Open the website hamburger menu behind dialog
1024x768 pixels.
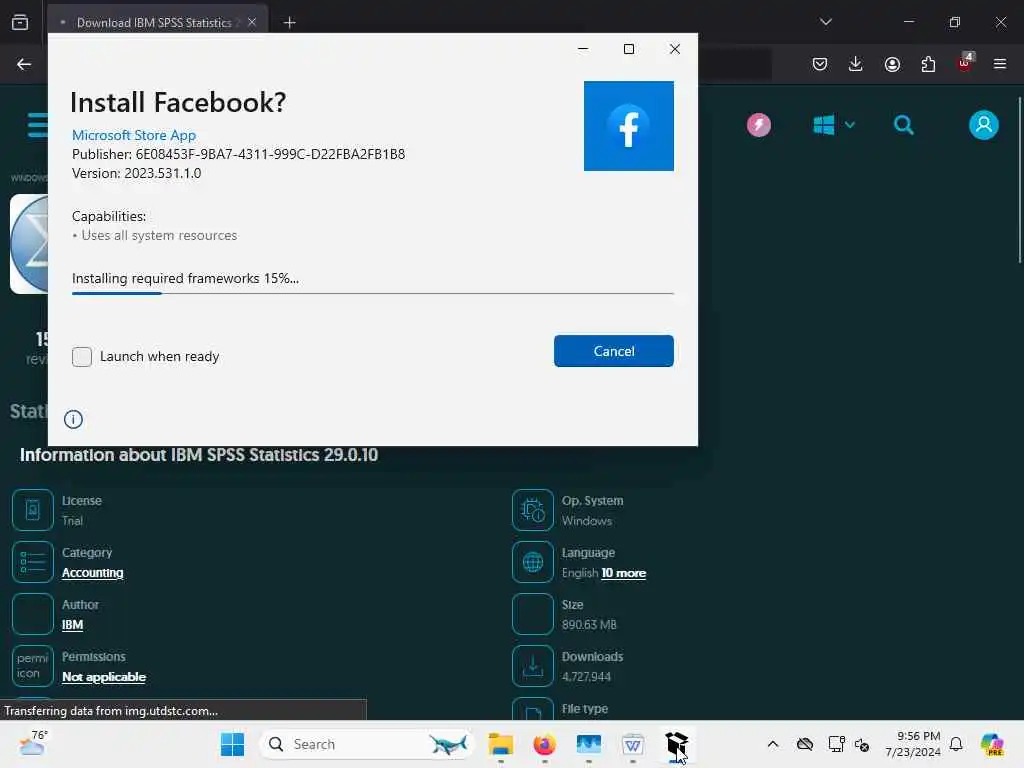(x=38, y=125)
